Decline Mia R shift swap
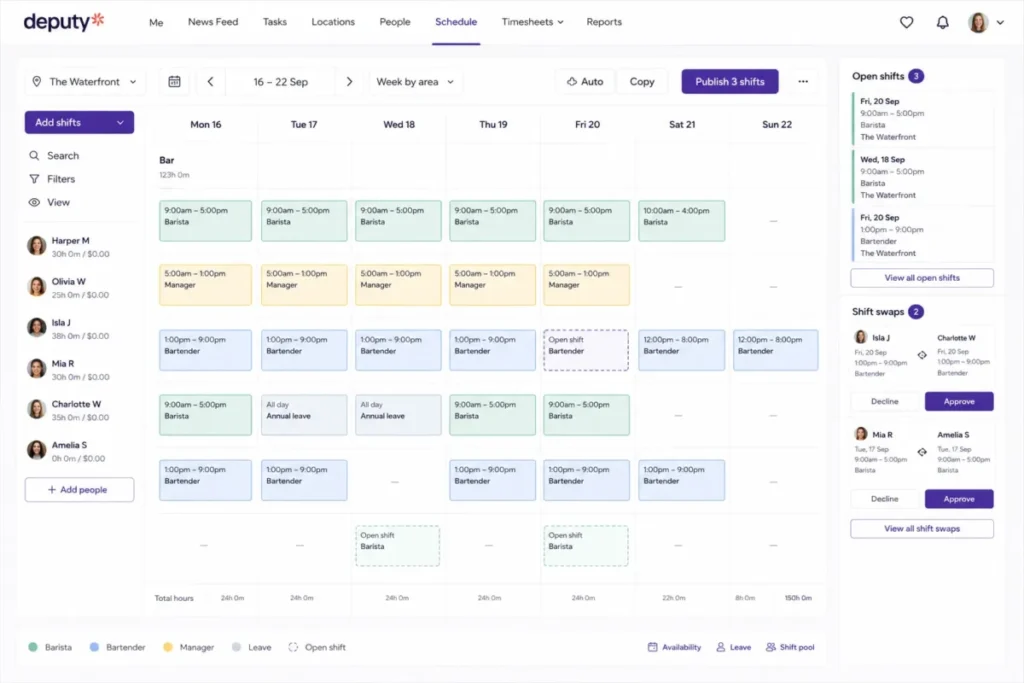The image size is (1024, 683). tap(884, 499)
